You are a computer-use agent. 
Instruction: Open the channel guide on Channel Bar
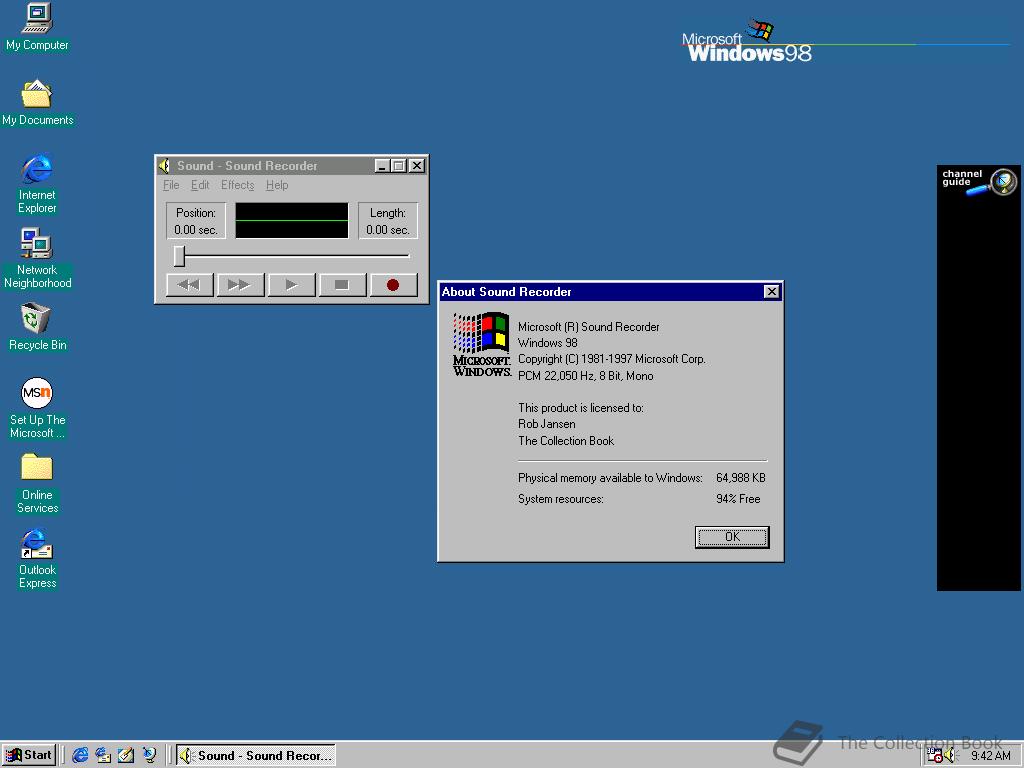click(979, 182)
